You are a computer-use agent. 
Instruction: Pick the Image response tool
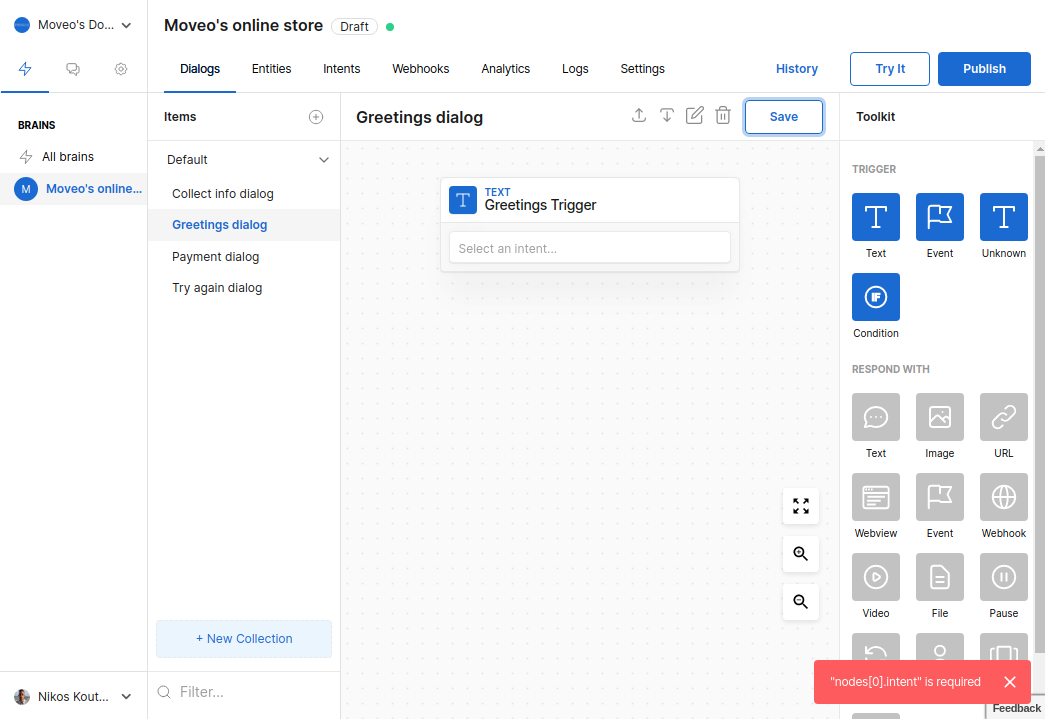click(x=940, y=417)
